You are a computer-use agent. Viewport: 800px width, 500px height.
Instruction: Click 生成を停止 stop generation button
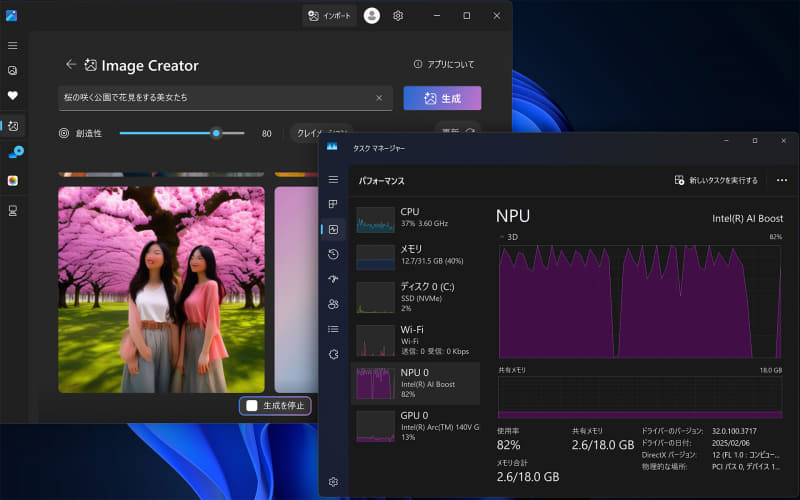[276, 406]
